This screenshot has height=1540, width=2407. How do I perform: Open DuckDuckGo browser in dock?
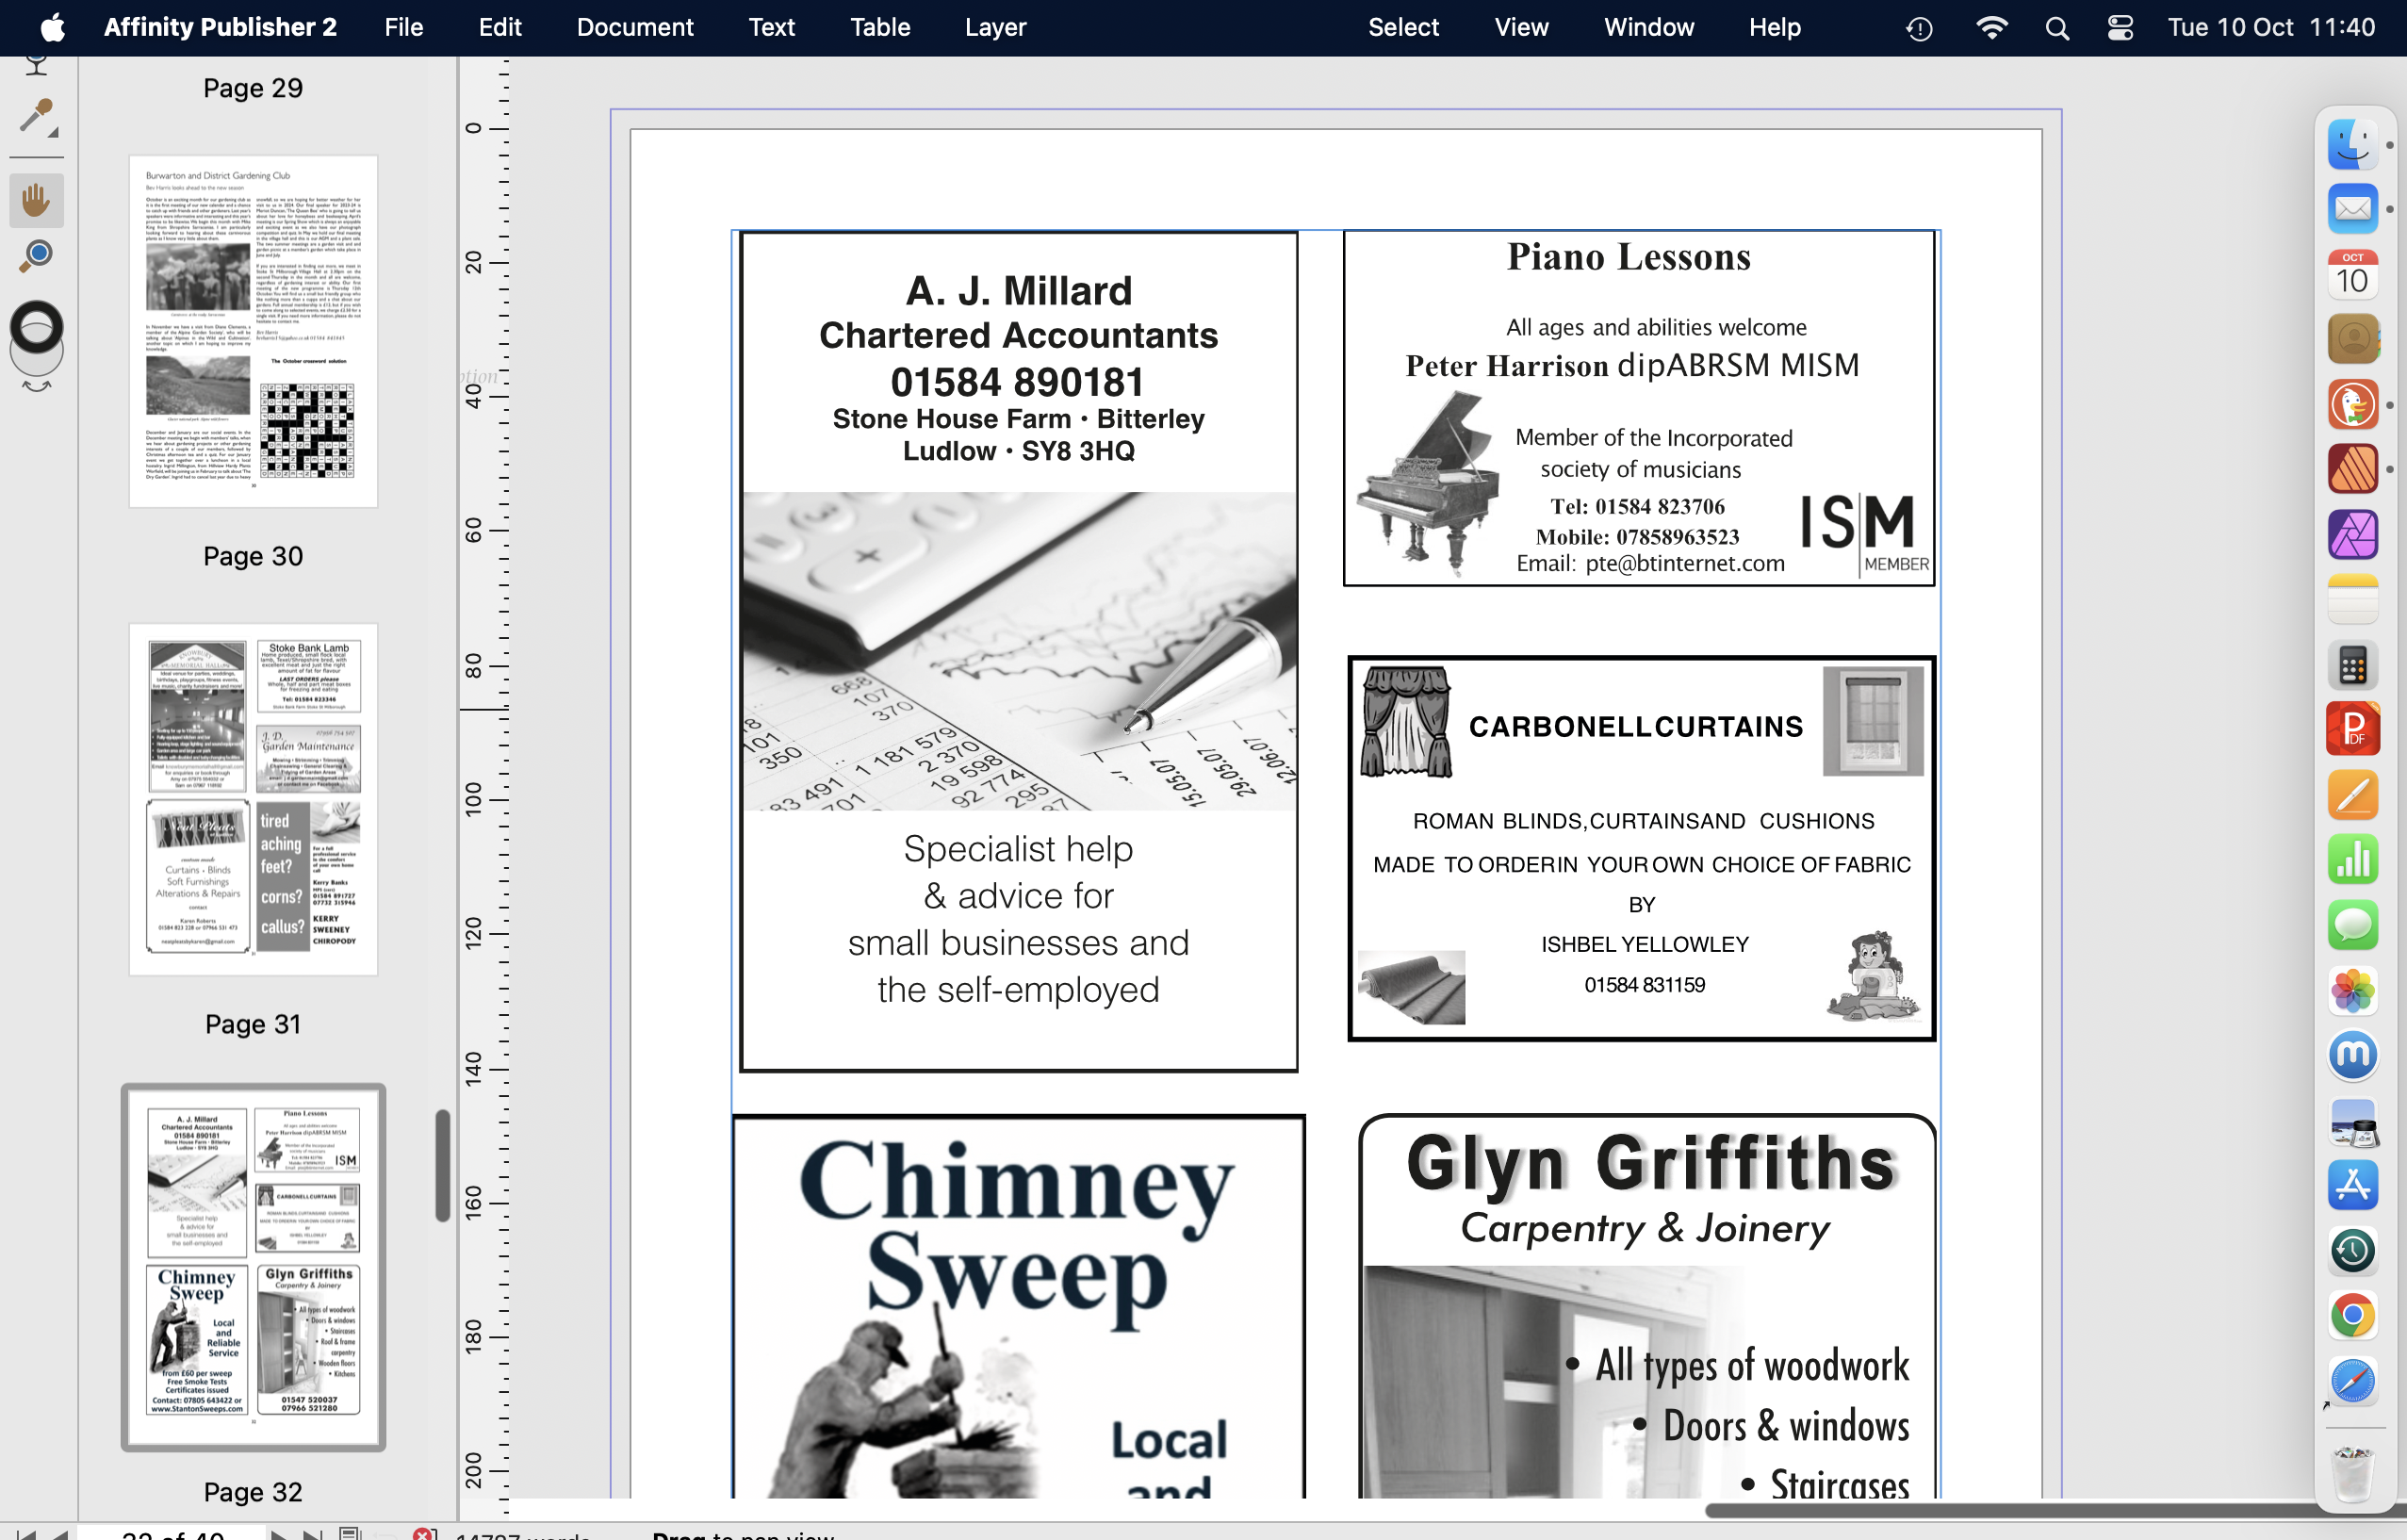(2352, 404)
